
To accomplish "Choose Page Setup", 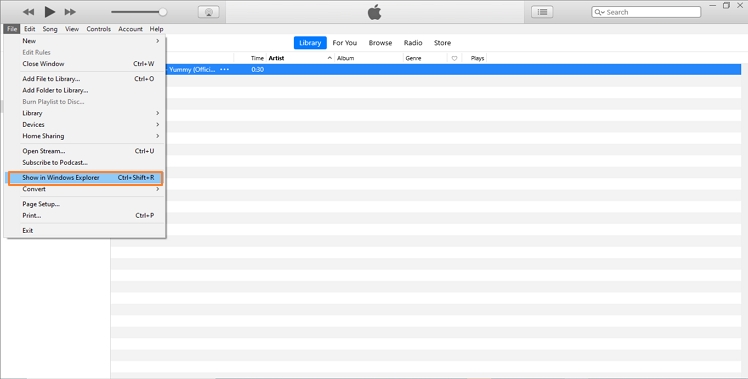I will click(x=85, y=204).
